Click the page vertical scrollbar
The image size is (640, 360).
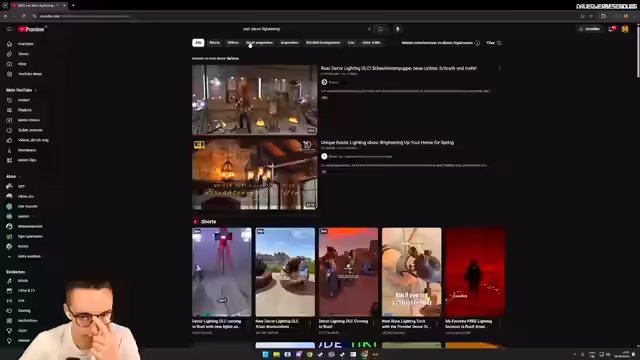(x=638, y=51)
